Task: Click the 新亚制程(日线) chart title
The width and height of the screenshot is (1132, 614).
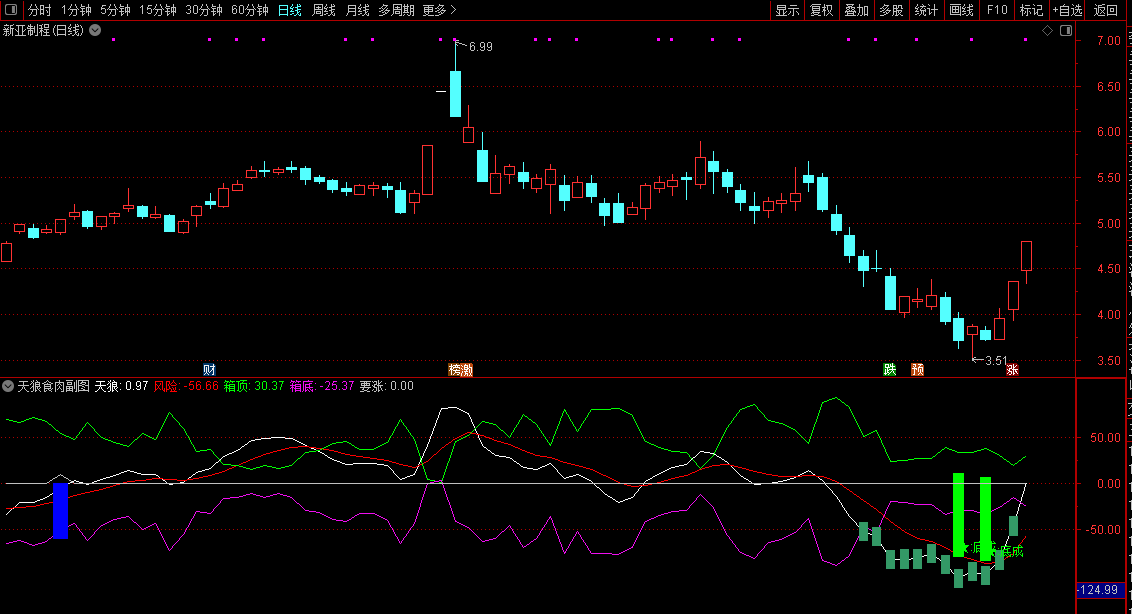Action: (x=43, y=30)
